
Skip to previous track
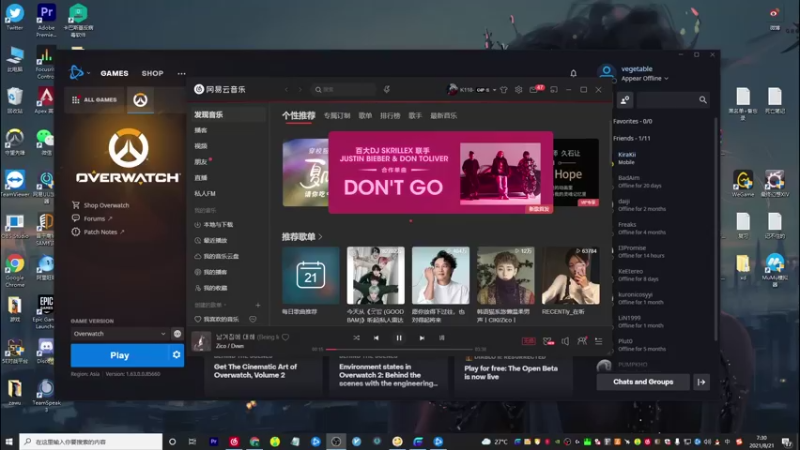[x=376, y=338]
